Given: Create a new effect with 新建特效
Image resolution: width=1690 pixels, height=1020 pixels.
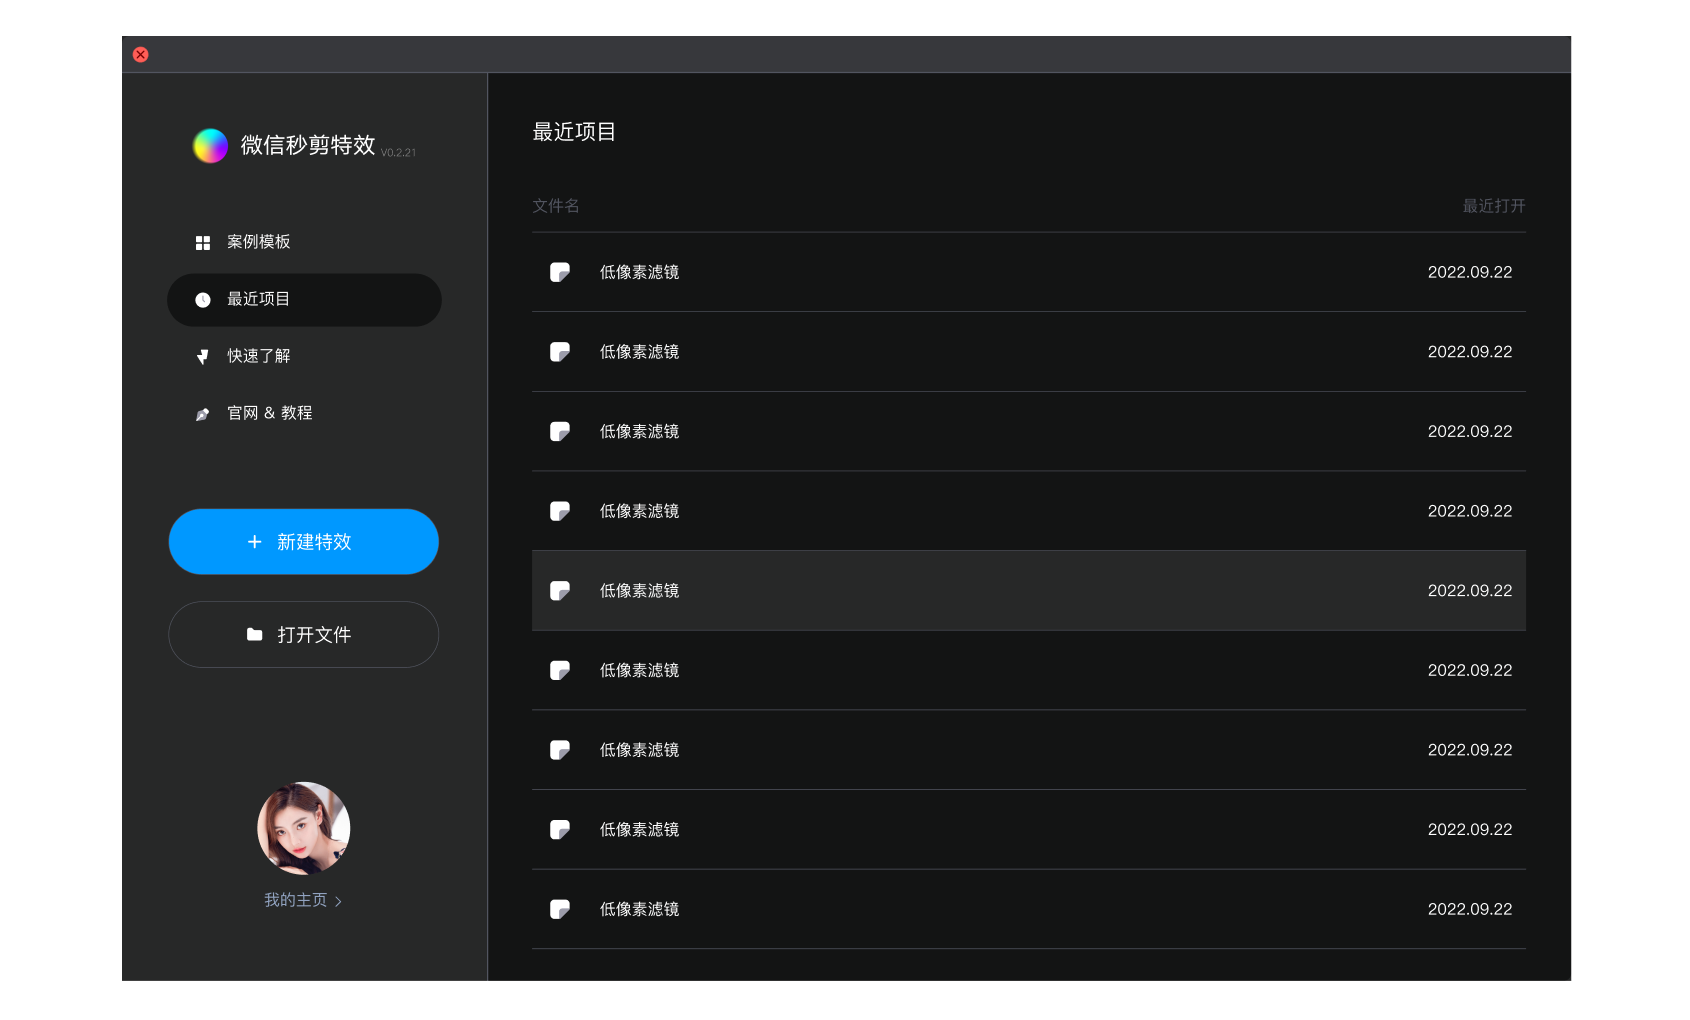Looking at the screenshot, I should 304,542.
